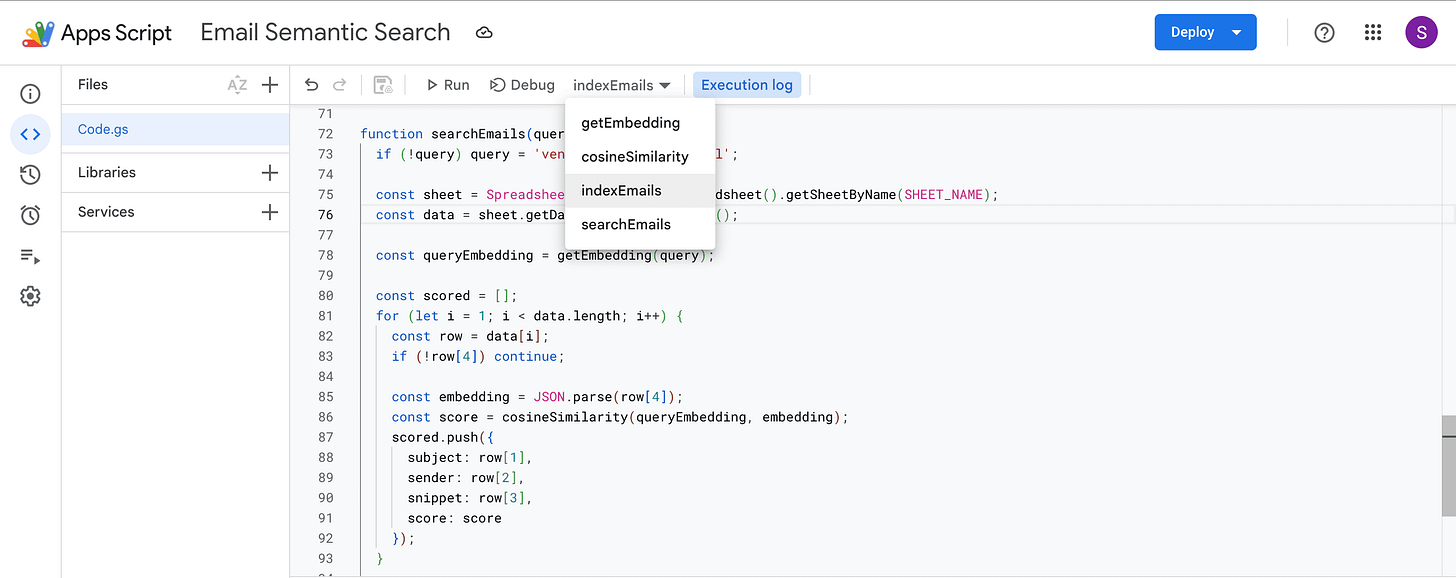
Task: Add a new file with plus icon
Action: [x=269, y=85]
